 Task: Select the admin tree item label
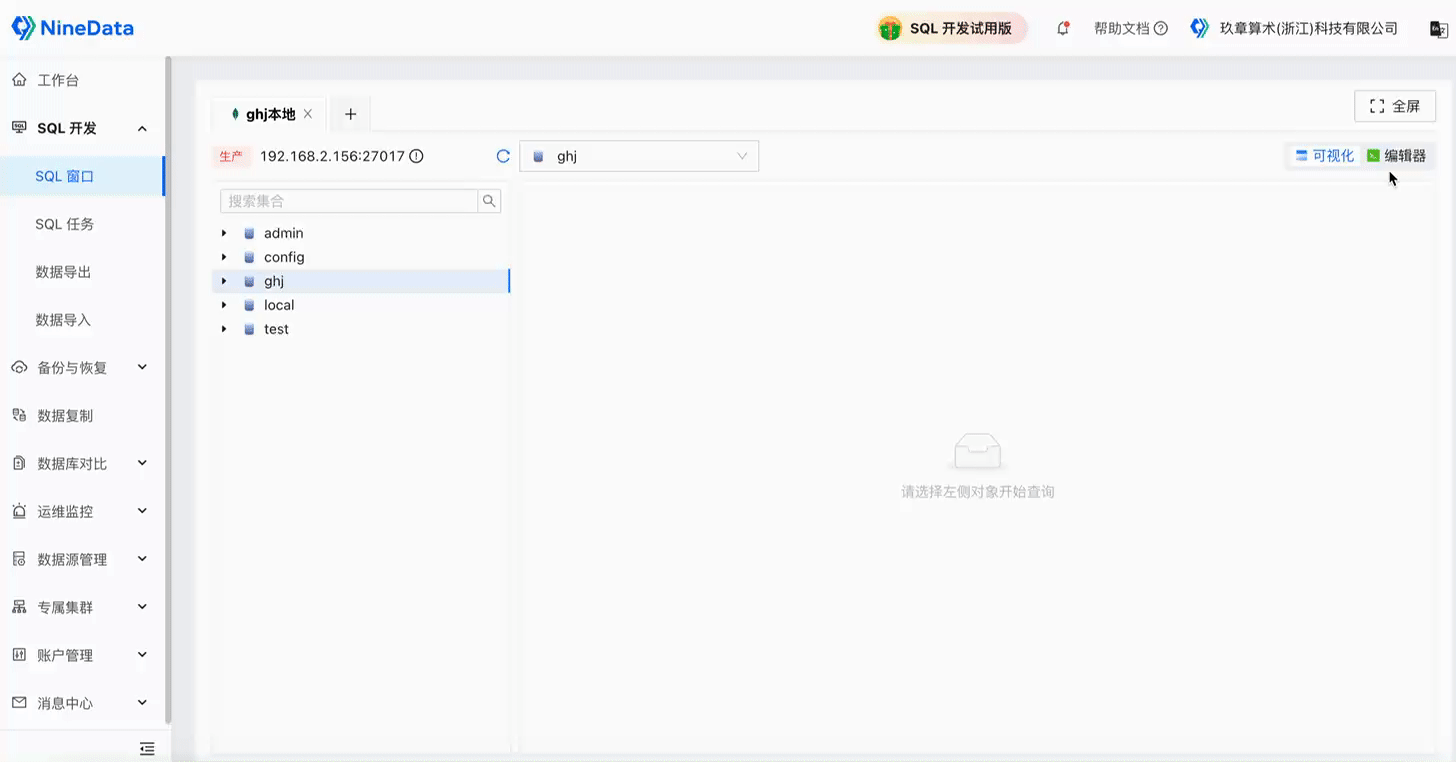click(x=284, y=233)
